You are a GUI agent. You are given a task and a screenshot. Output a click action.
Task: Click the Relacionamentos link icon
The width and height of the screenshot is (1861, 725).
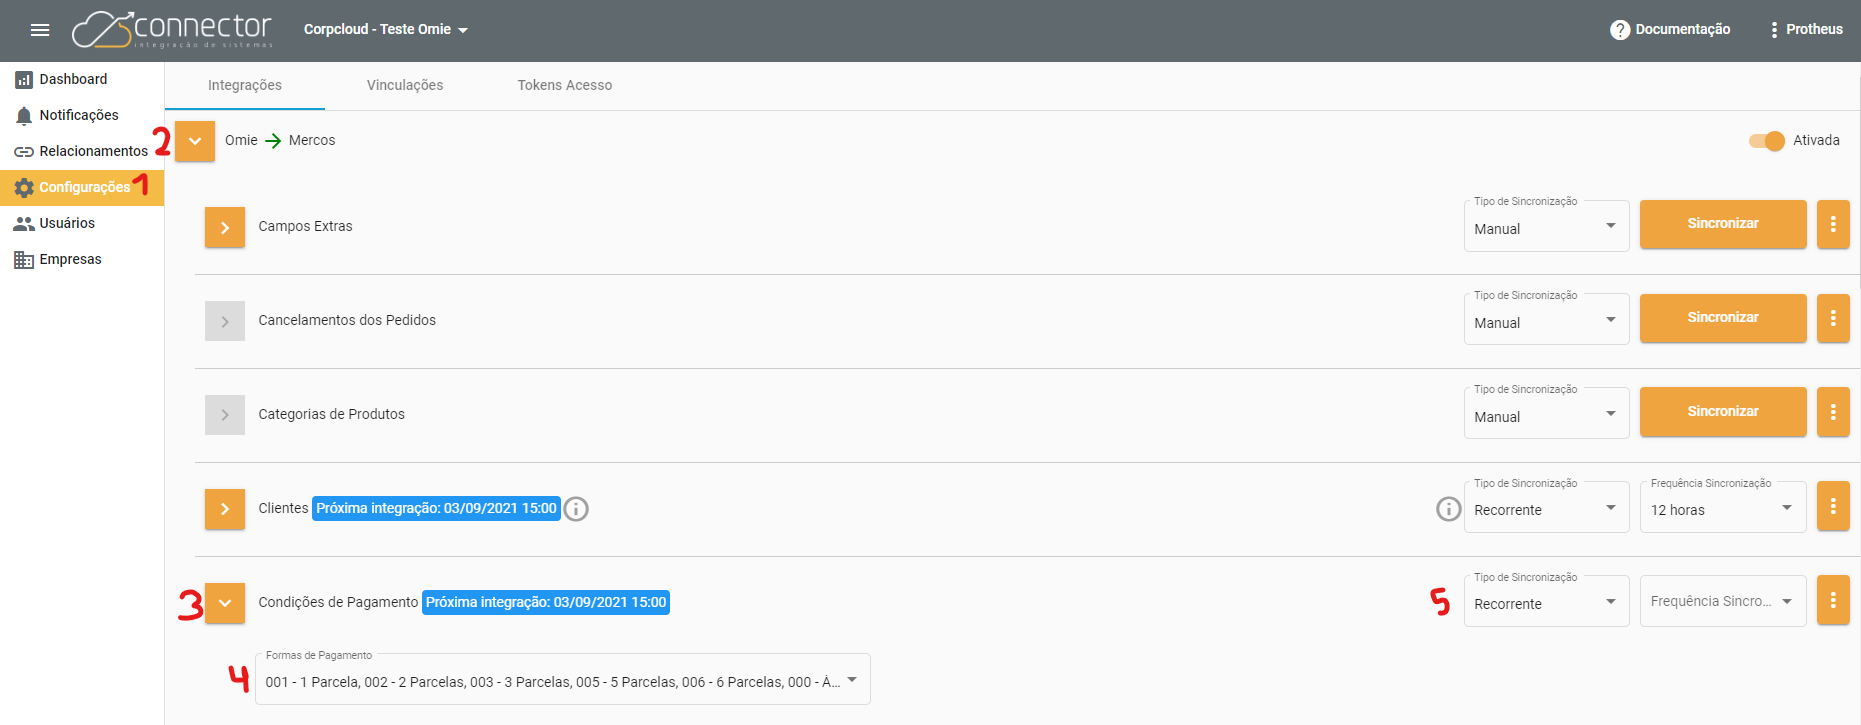pyautogui.click(x=24, y=152)
